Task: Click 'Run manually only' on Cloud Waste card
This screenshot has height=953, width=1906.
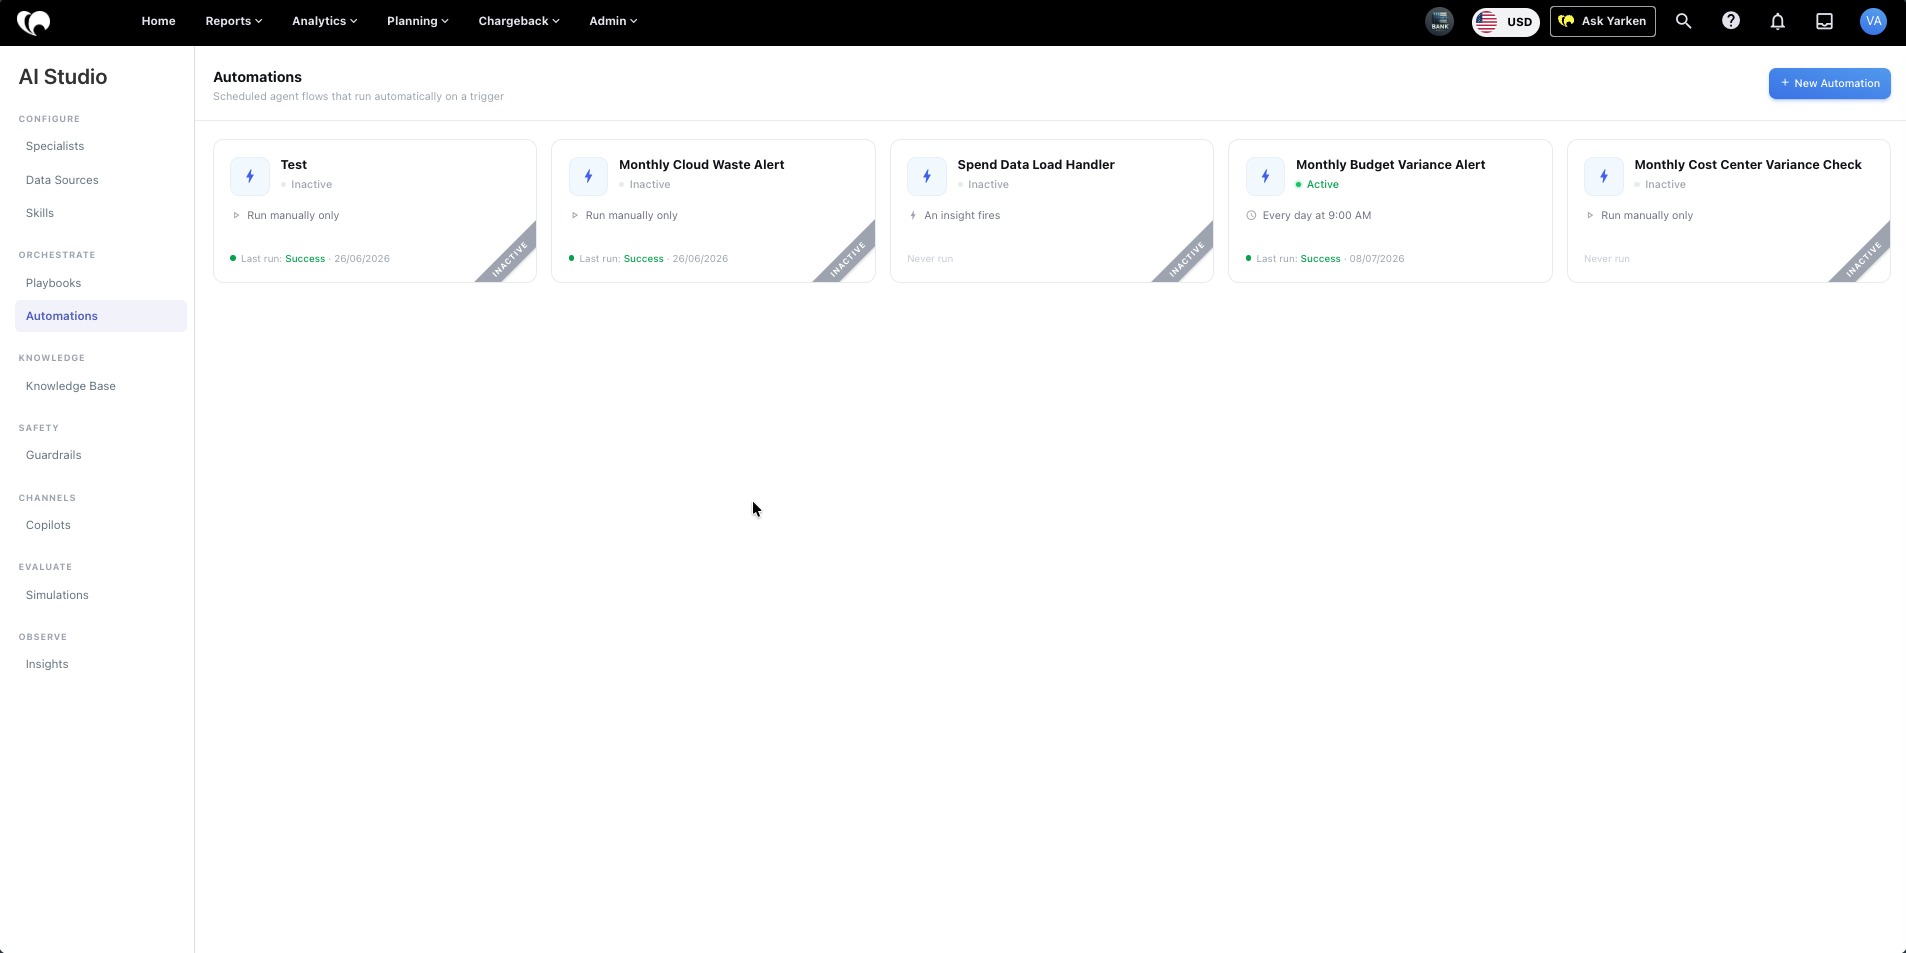Action: [631, 215]
